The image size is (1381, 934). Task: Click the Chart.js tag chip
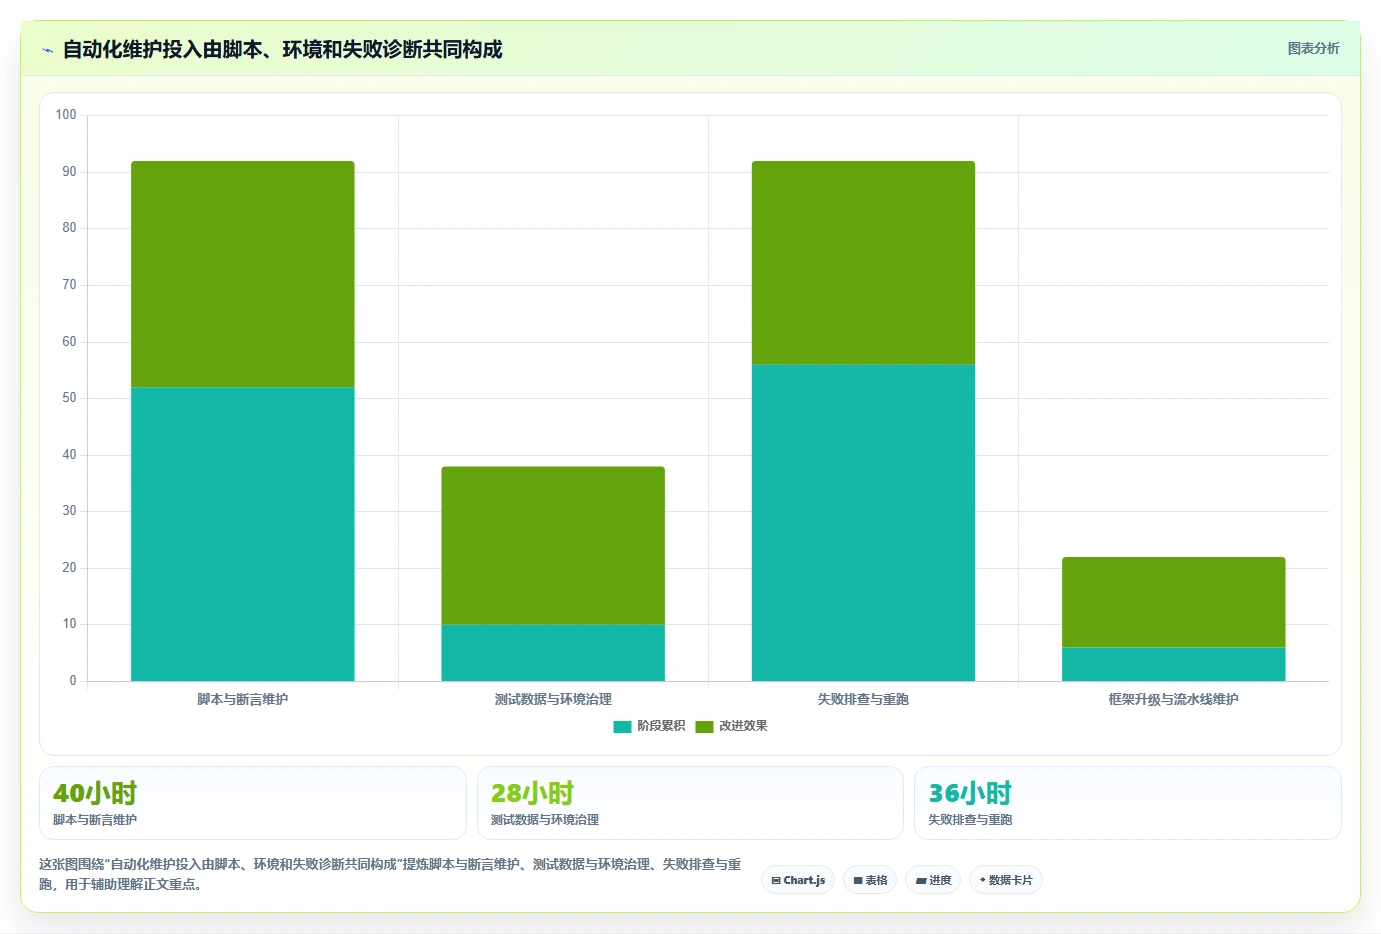point(798,880)
